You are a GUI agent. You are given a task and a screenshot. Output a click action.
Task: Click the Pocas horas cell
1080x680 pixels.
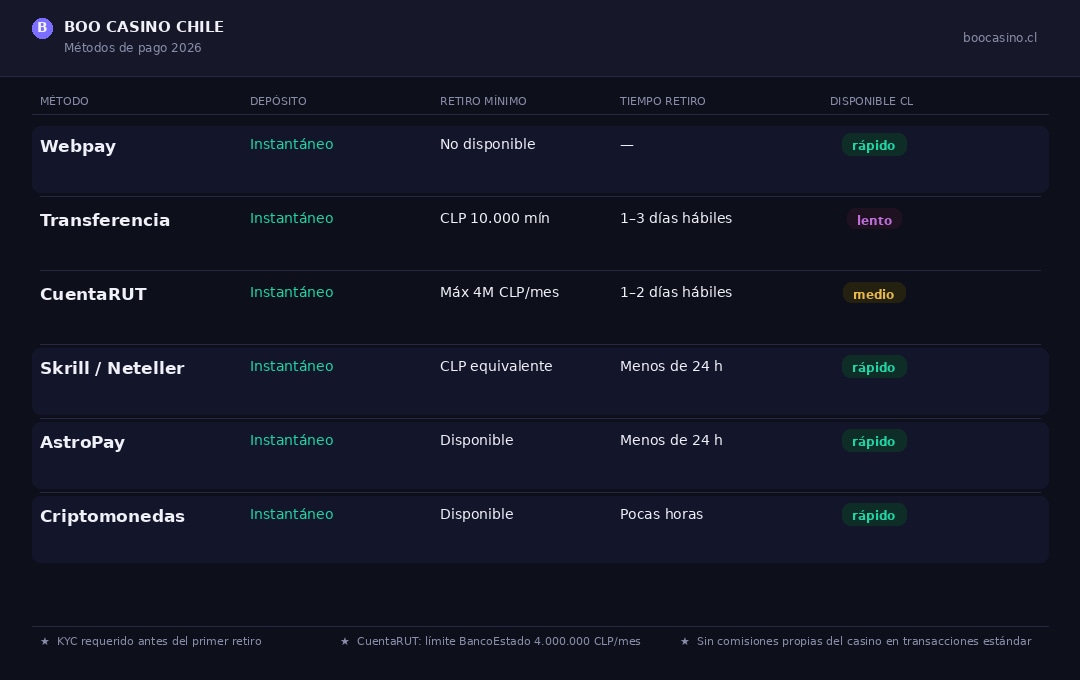(661, 514)
